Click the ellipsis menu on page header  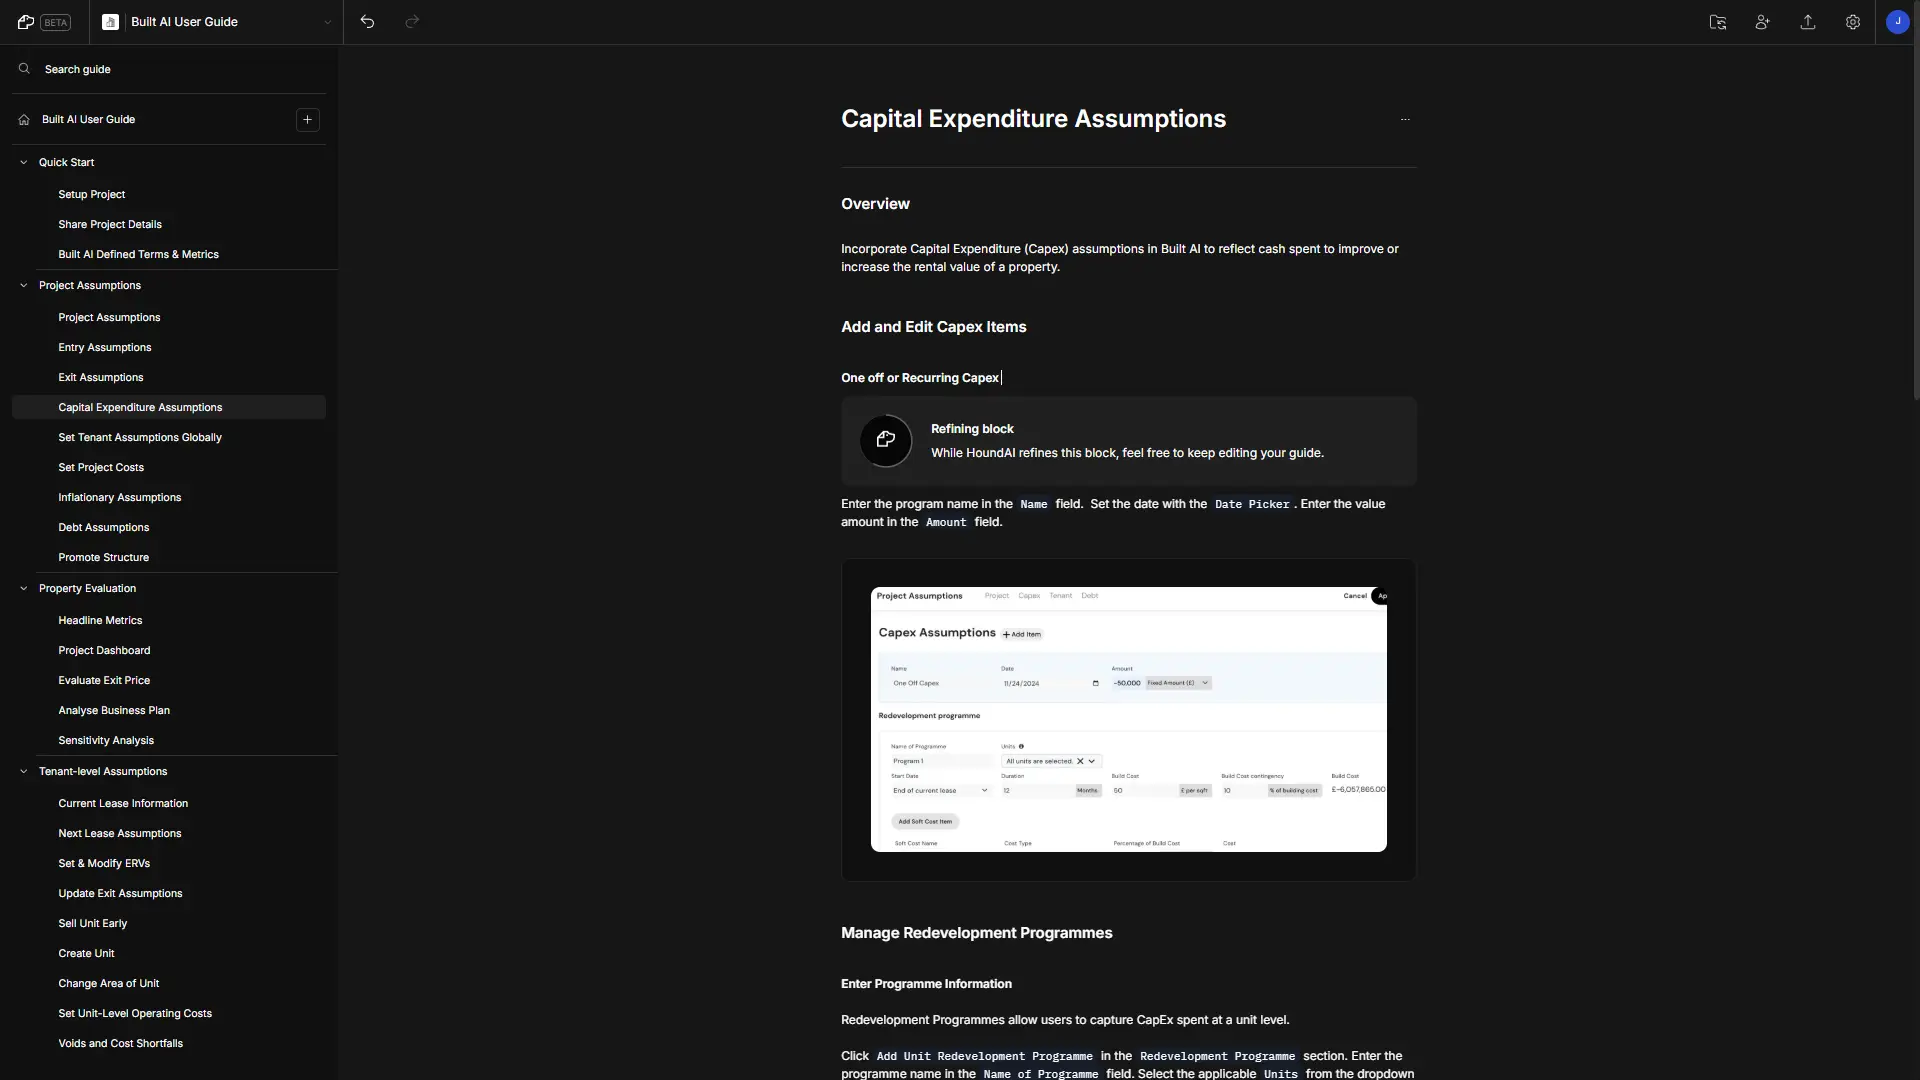pyautogui.click(x=1404, y=120)
